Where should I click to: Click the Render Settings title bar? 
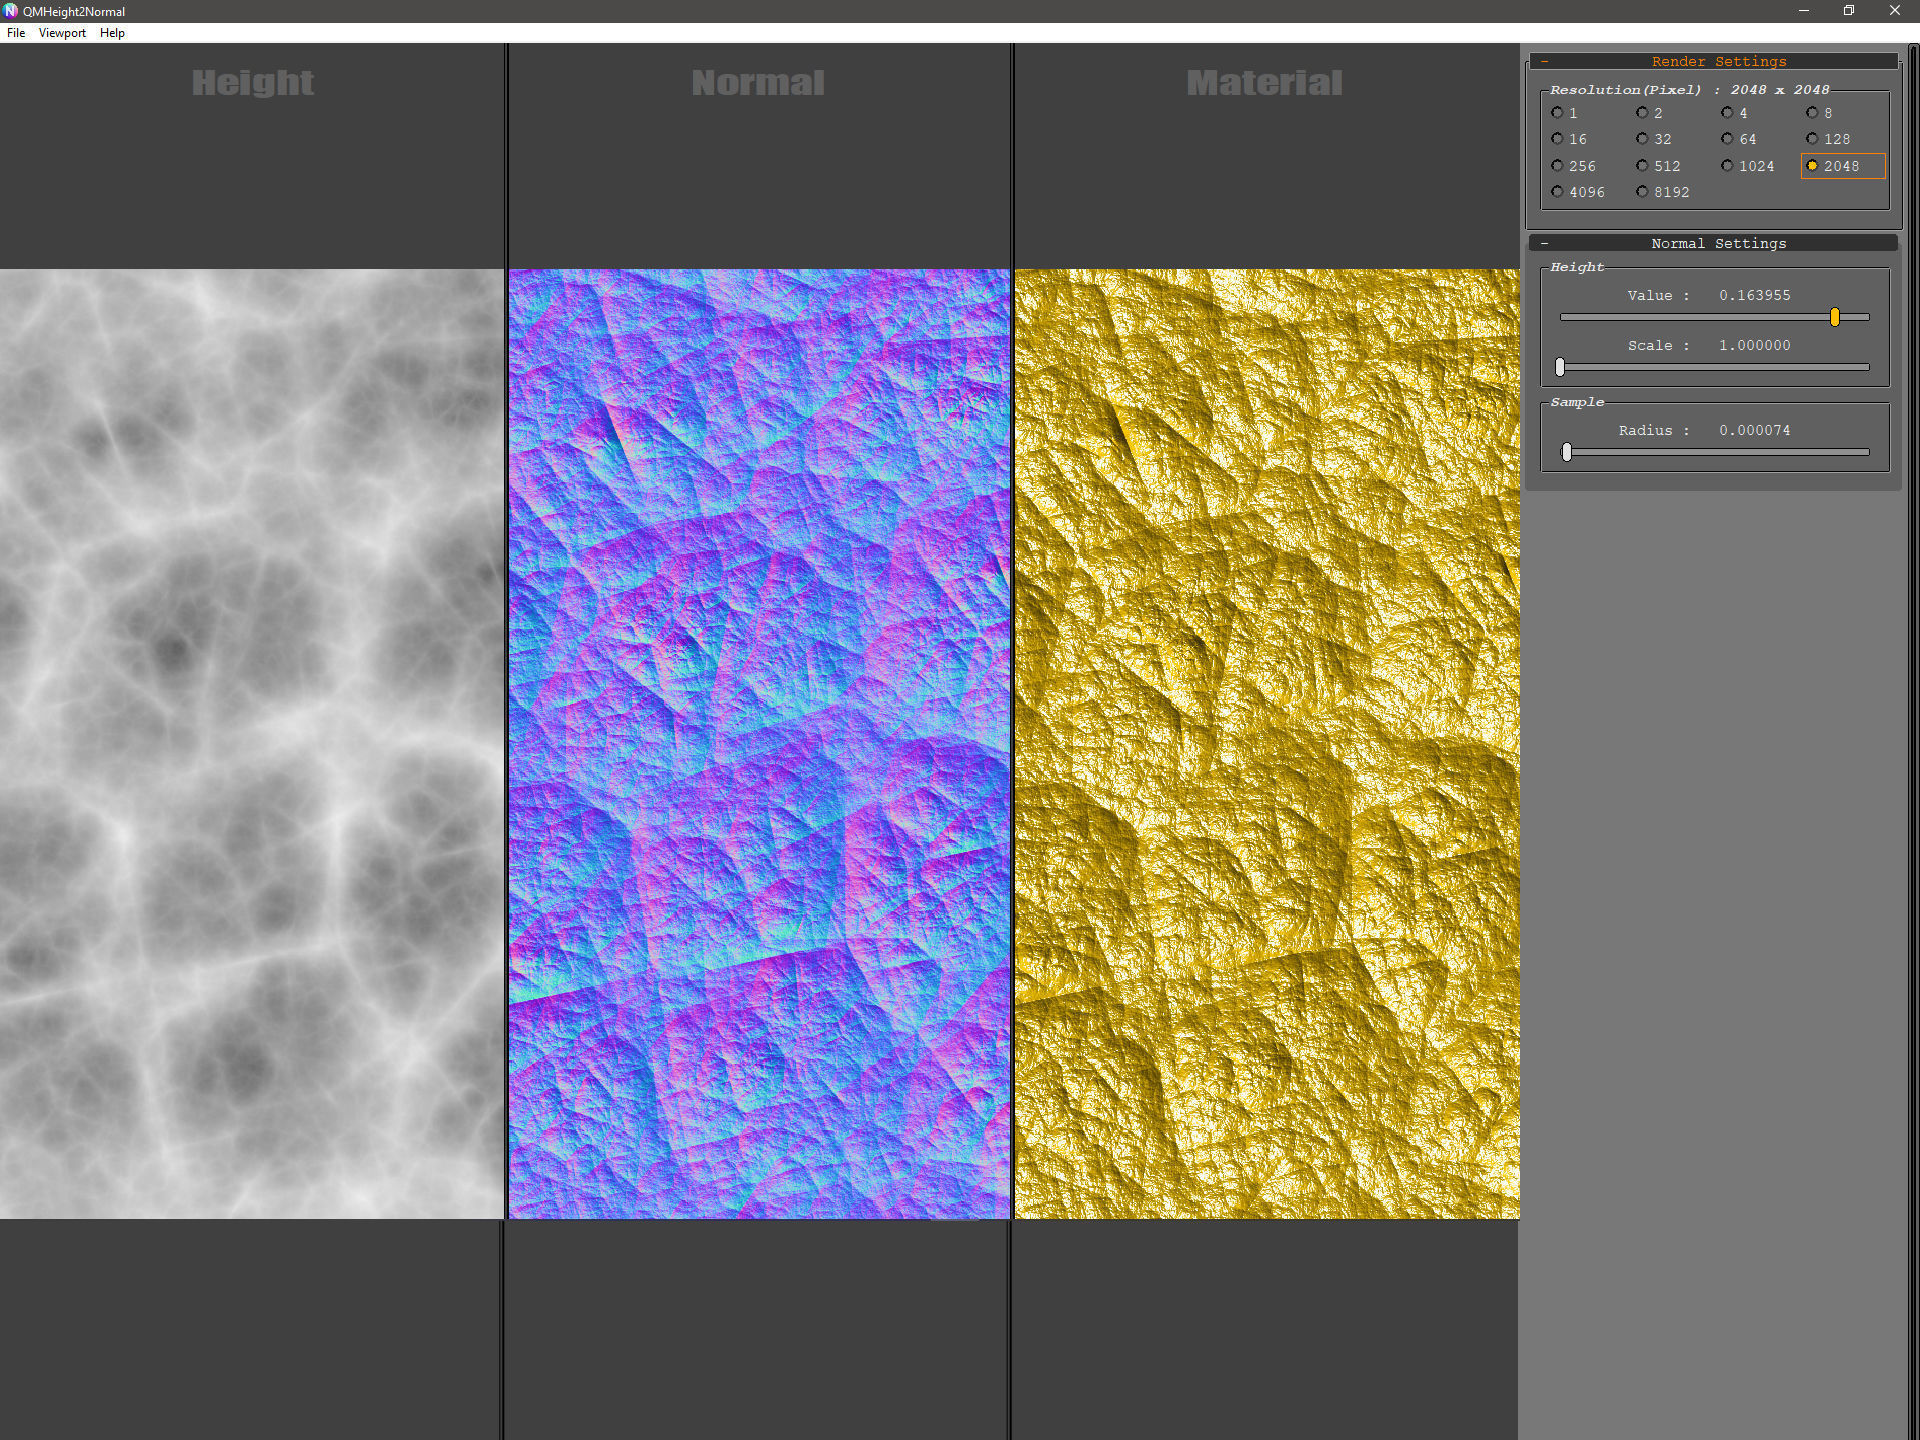point(1718,62)
